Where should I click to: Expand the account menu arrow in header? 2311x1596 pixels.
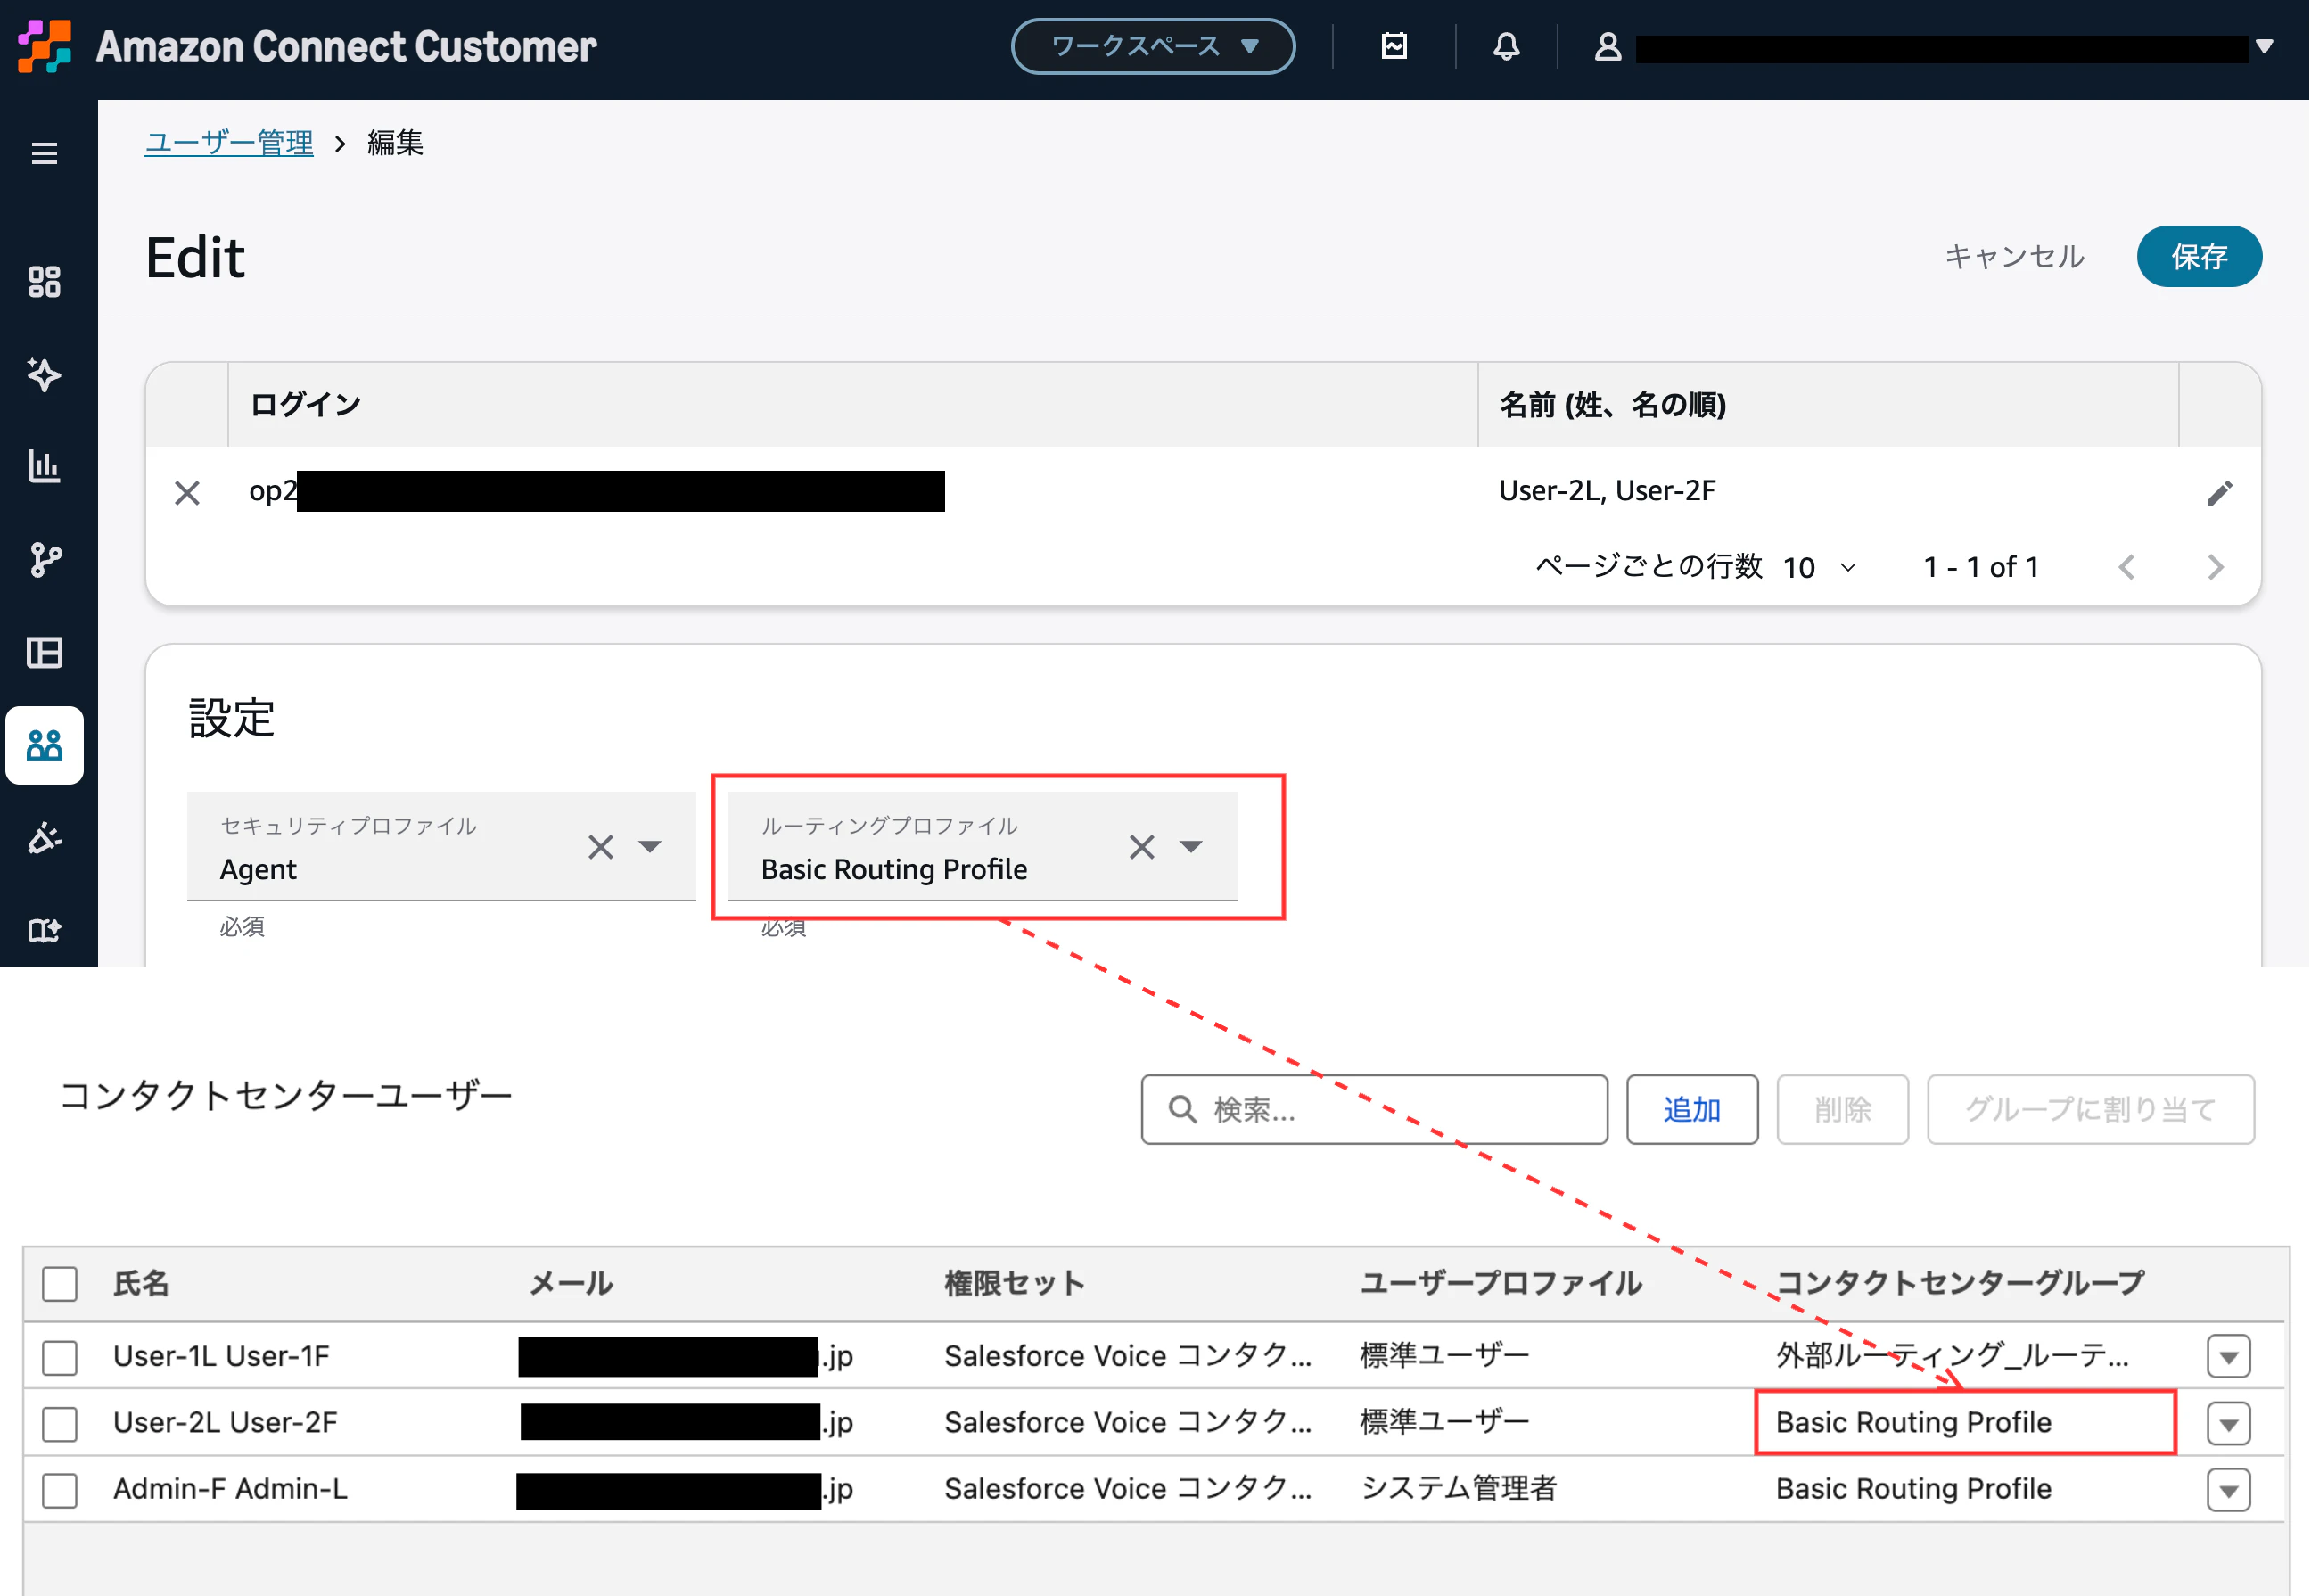pos(2265,46)
